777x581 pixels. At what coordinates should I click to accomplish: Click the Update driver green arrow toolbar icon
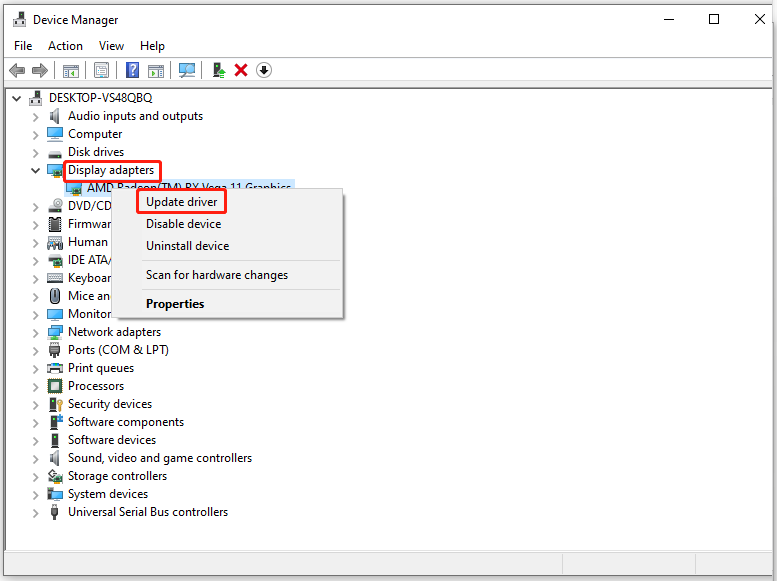click(219, 70)
